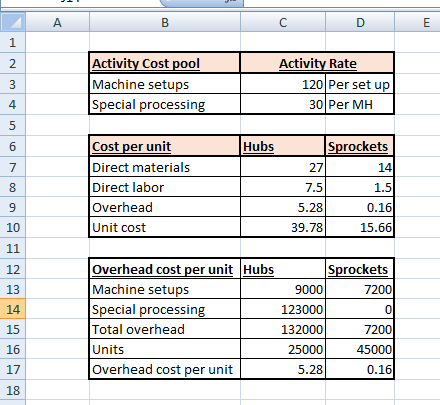The height and width of the screenshot is (405, 440).
Task: Click Hubs overhead per unit 5.28 in row 17
Action: (283, 369)
